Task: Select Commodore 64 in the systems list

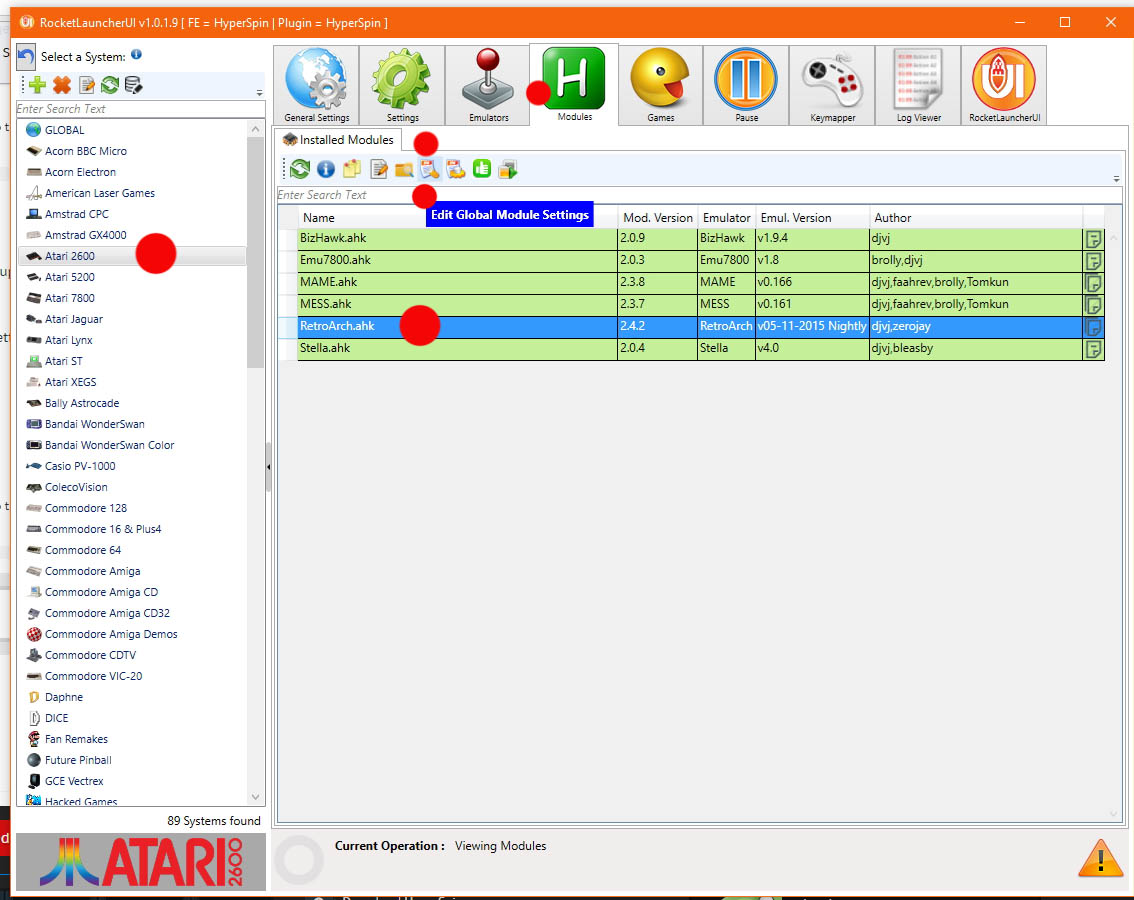Action: pos(83,550)
